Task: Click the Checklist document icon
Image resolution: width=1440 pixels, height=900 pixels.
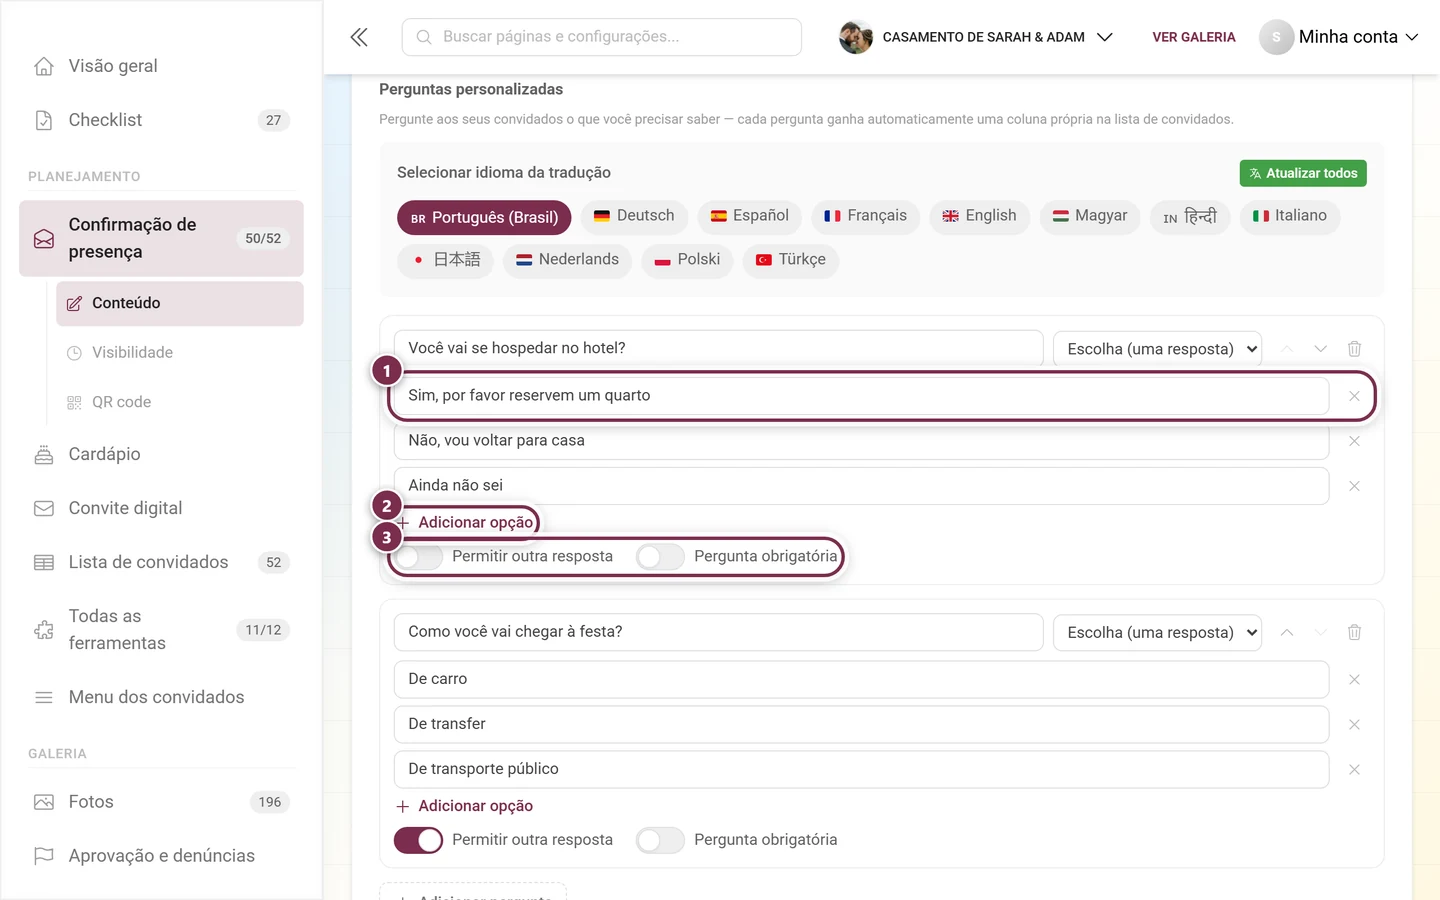Action: [x=44, y=120]
